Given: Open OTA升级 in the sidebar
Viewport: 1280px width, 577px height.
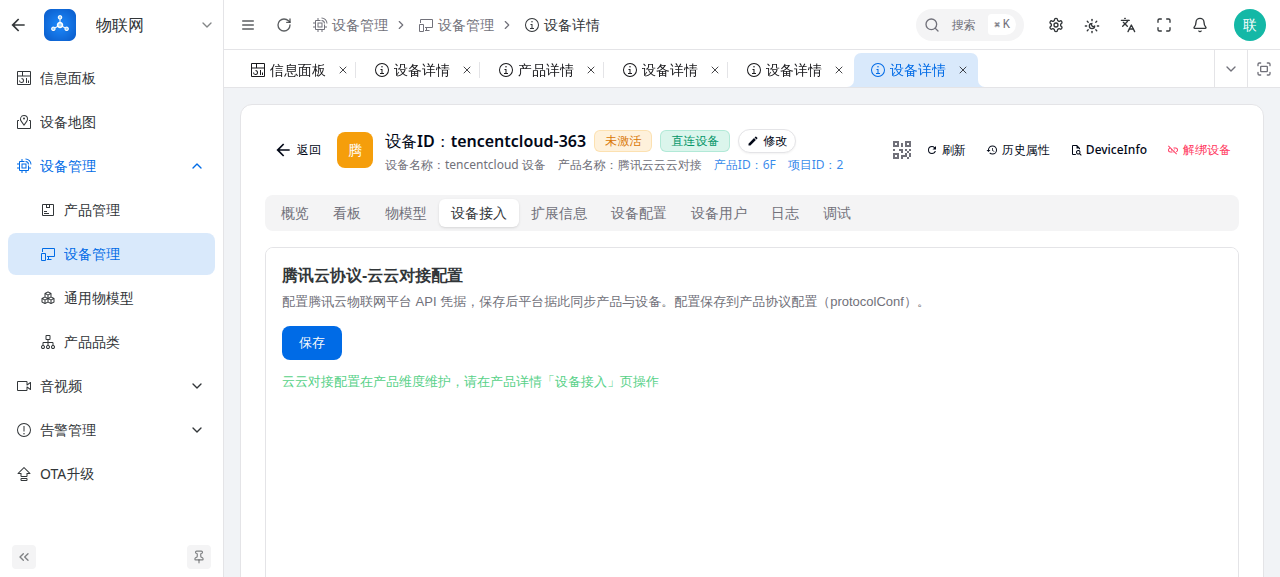Looking at the screenshot, I should click(x=111, y=474).
